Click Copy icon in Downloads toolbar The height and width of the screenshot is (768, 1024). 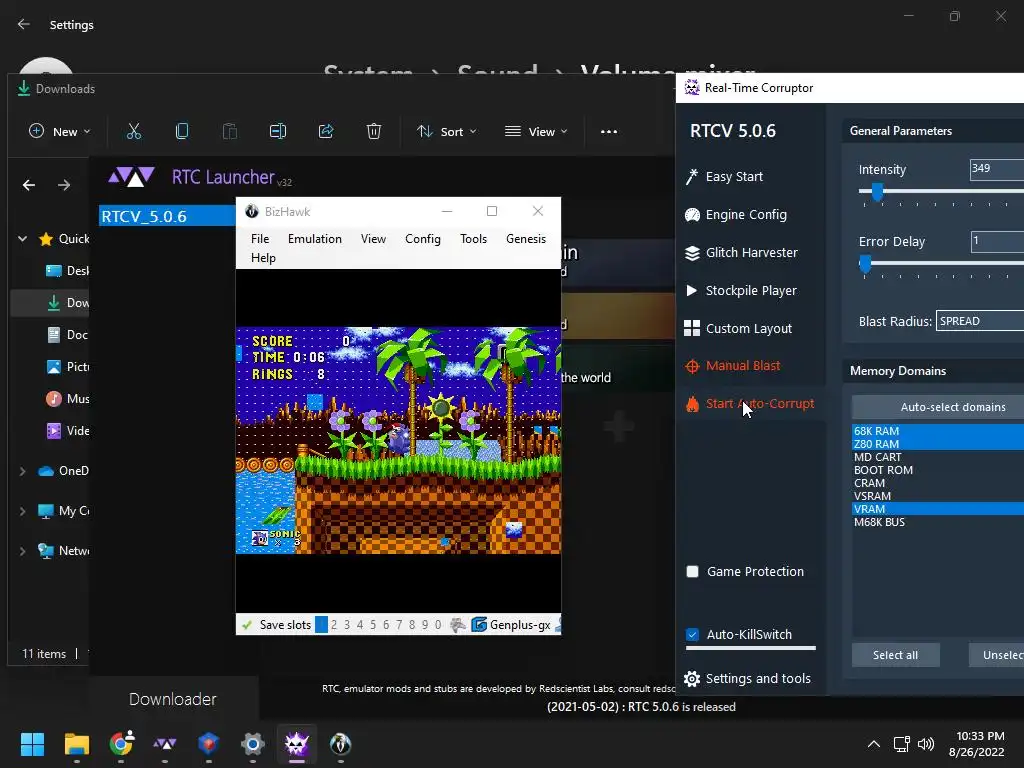(x=182, y=131)
